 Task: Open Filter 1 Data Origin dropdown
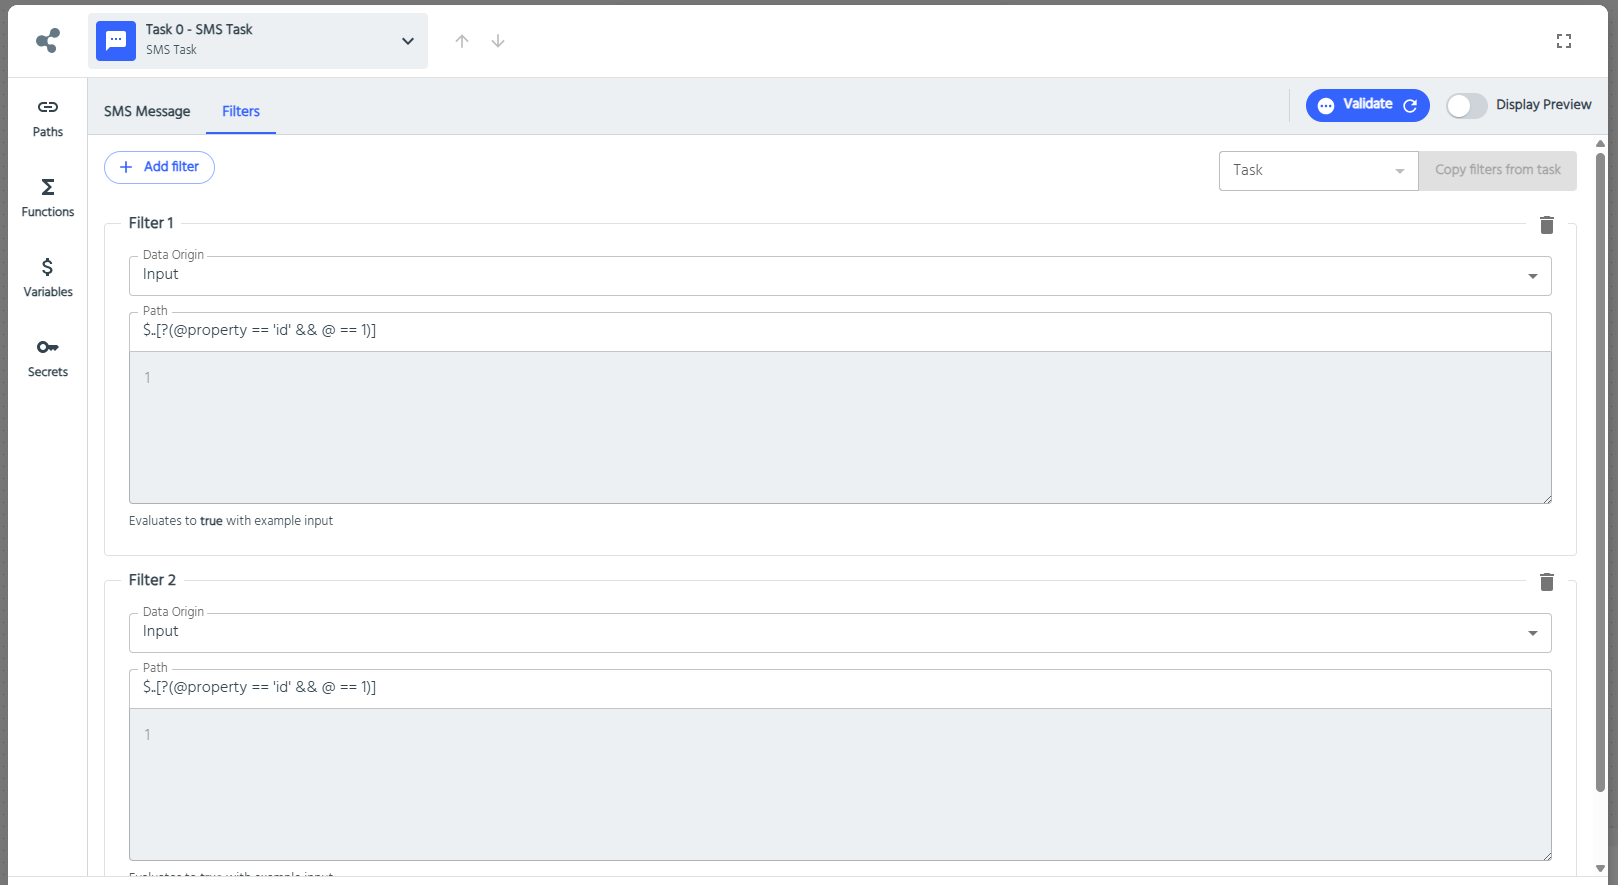tap(839, 276)
